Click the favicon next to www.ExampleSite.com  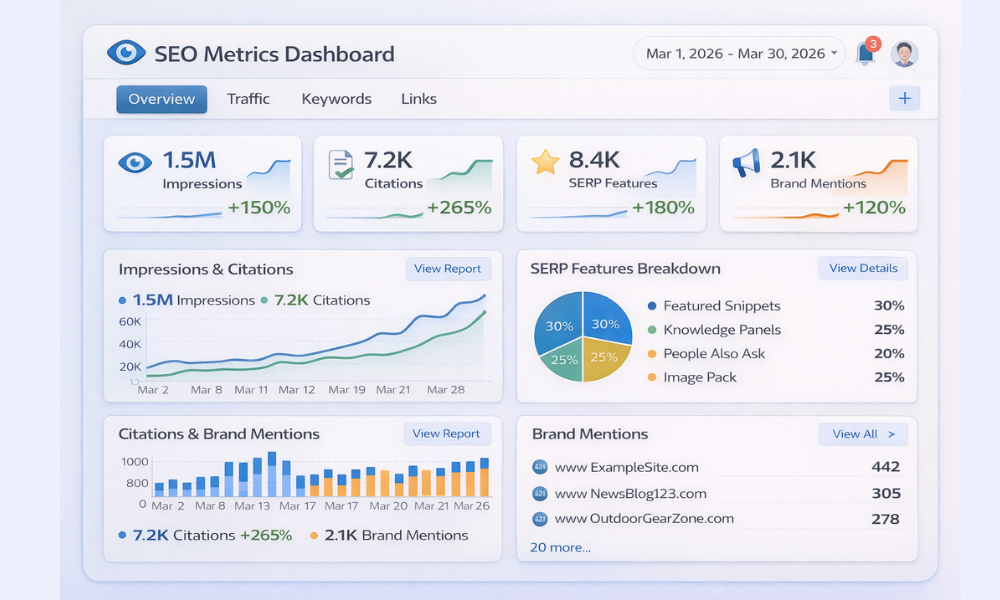pos(540,467)
